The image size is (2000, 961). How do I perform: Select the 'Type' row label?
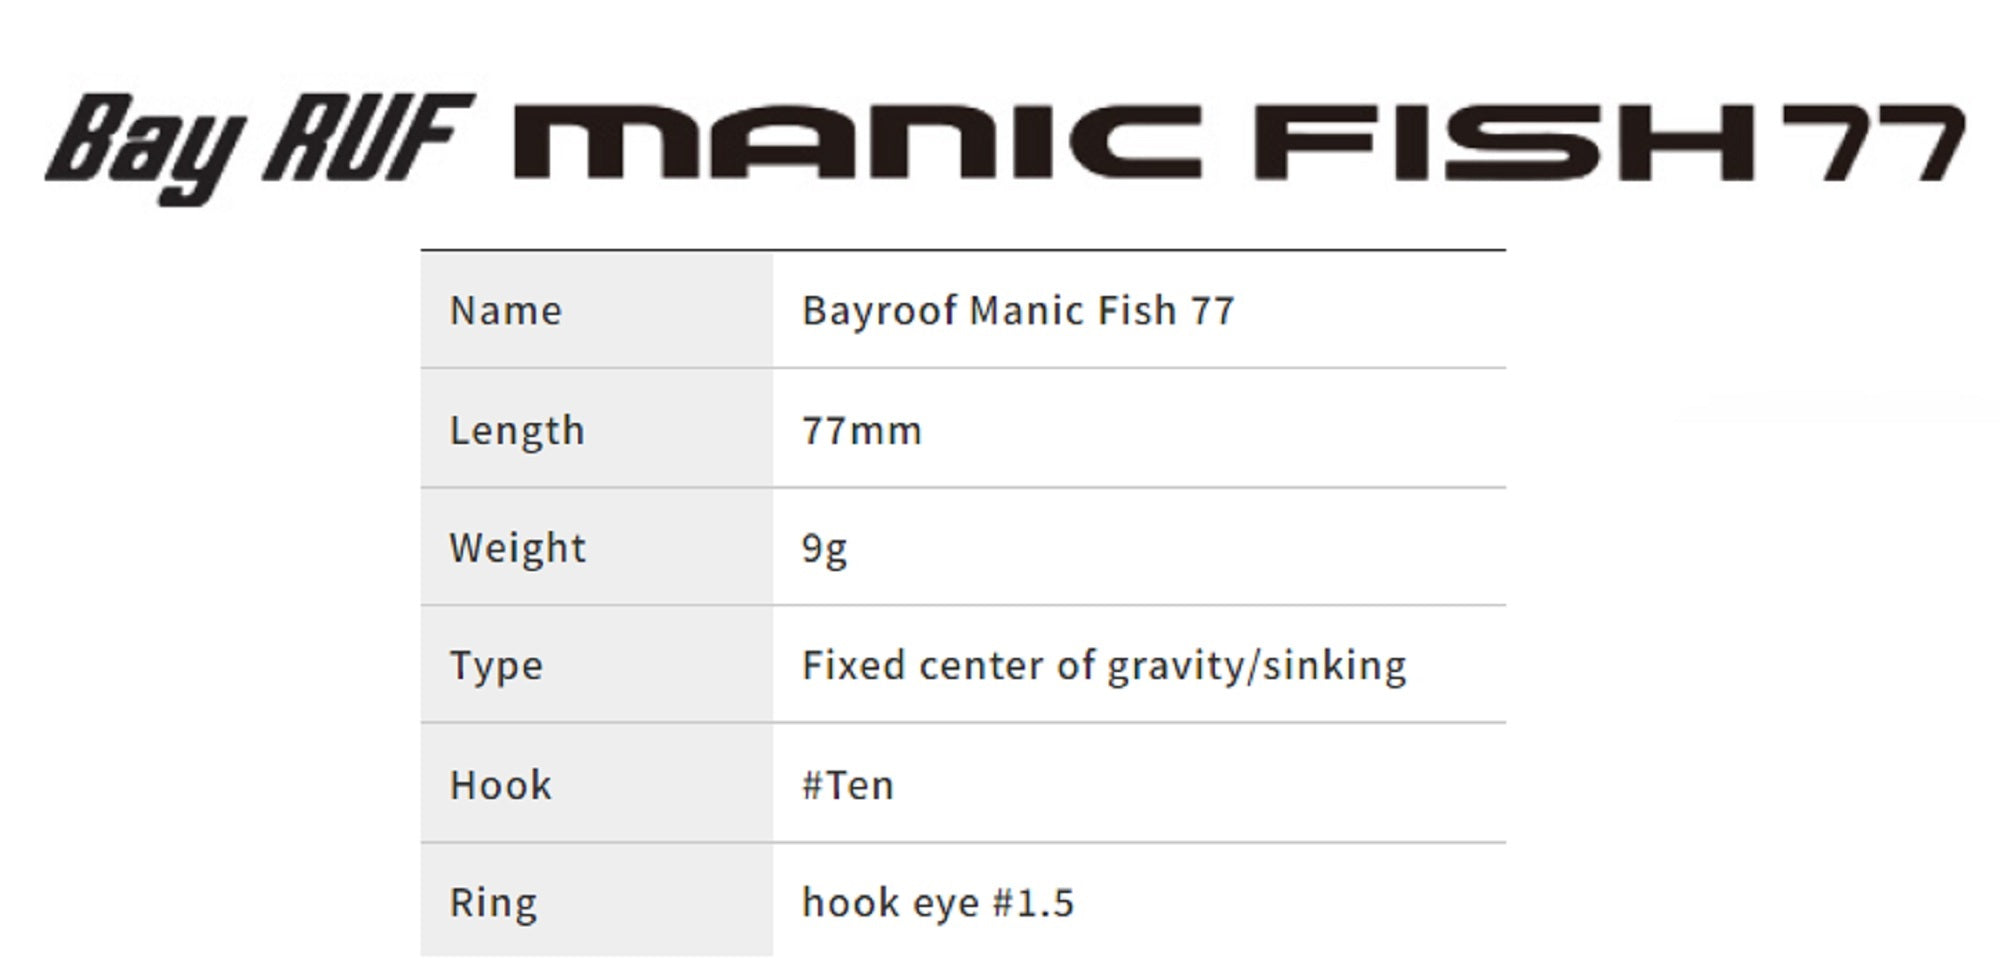pyautogui.click(x=497, y=666)
